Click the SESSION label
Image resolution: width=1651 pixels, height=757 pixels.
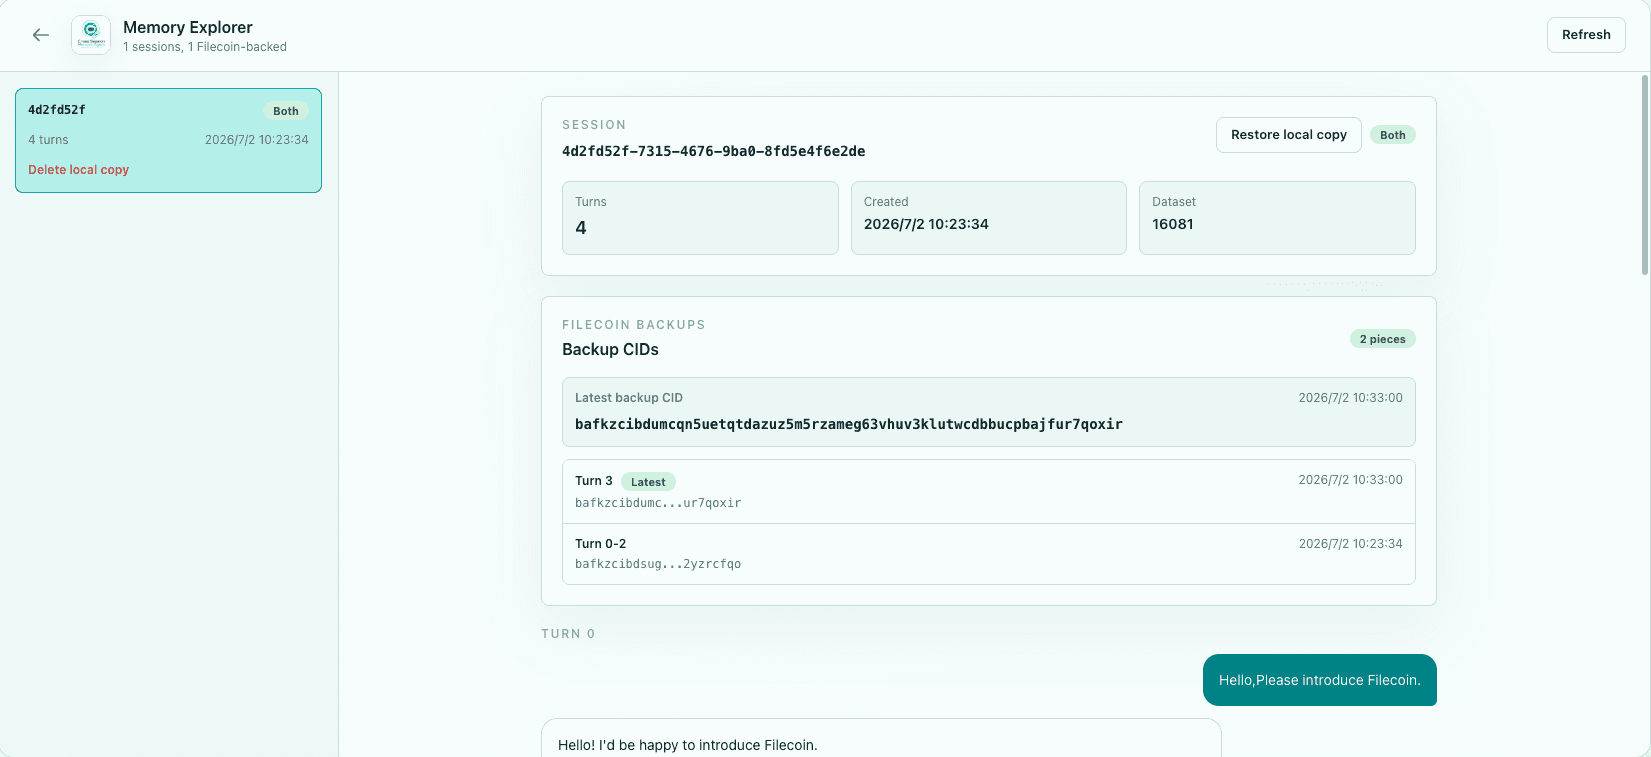coord(594,125)
